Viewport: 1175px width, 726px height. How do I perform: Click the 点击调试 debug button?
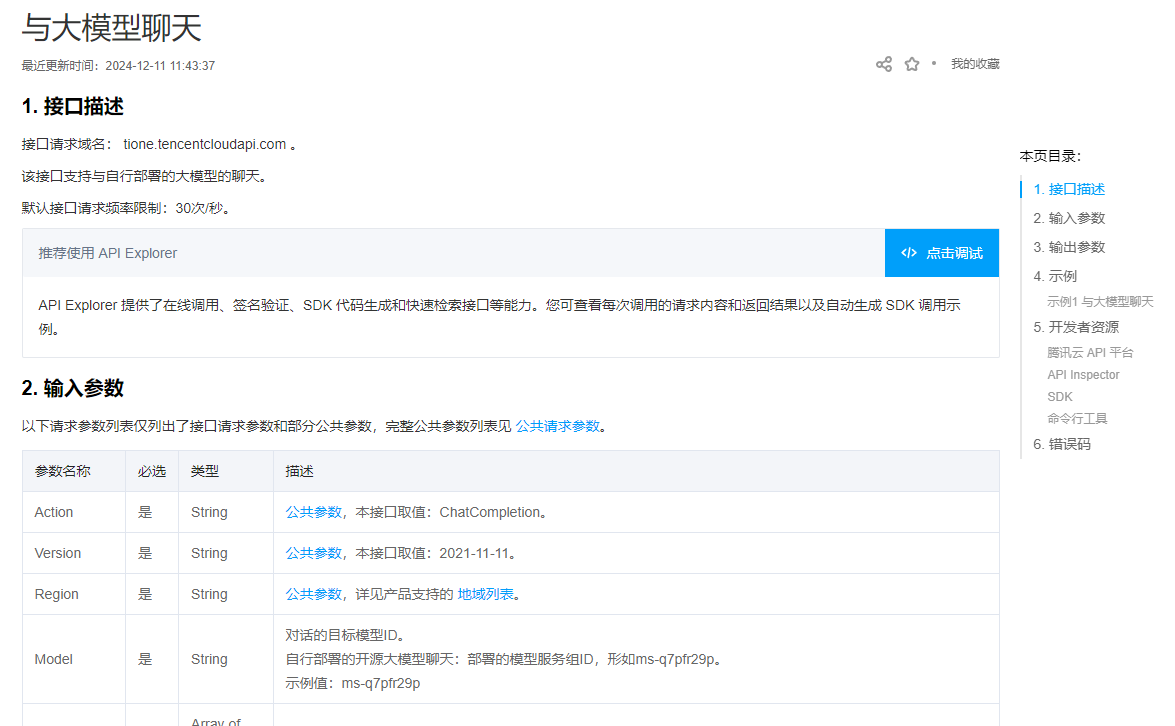941,253
